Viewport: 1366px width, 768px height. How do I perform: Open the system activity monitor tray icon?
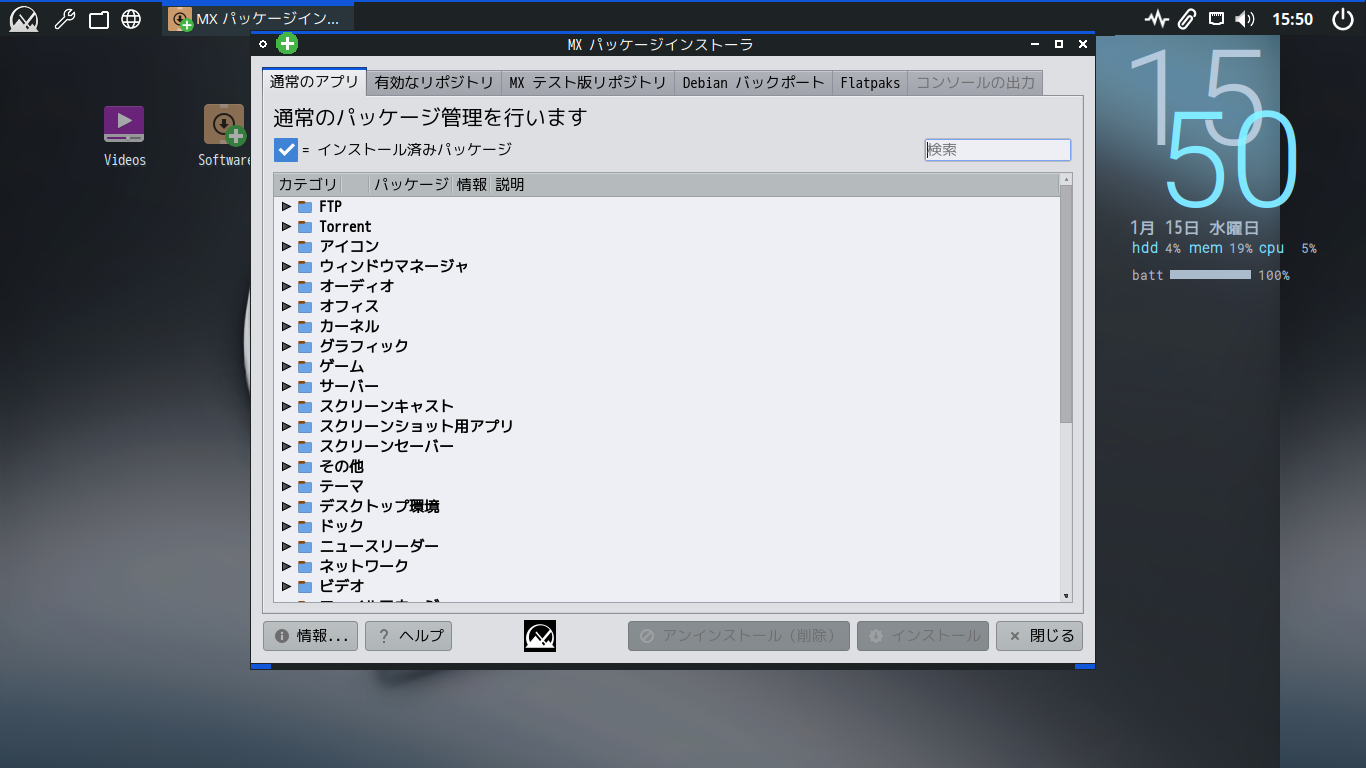pos(1157,19)
